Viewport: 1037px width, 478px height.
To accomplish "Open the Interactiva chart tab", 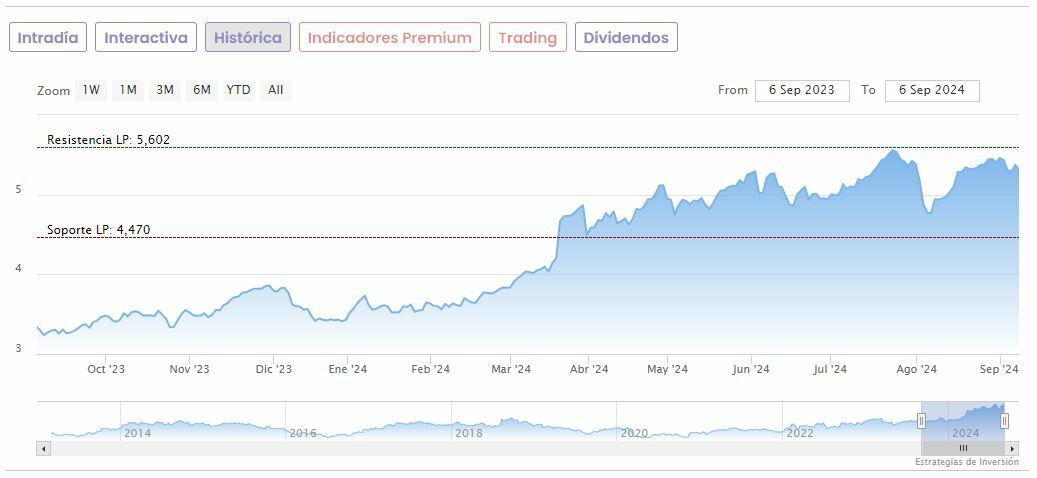I will pyautogui.click(x=146, y=38).
